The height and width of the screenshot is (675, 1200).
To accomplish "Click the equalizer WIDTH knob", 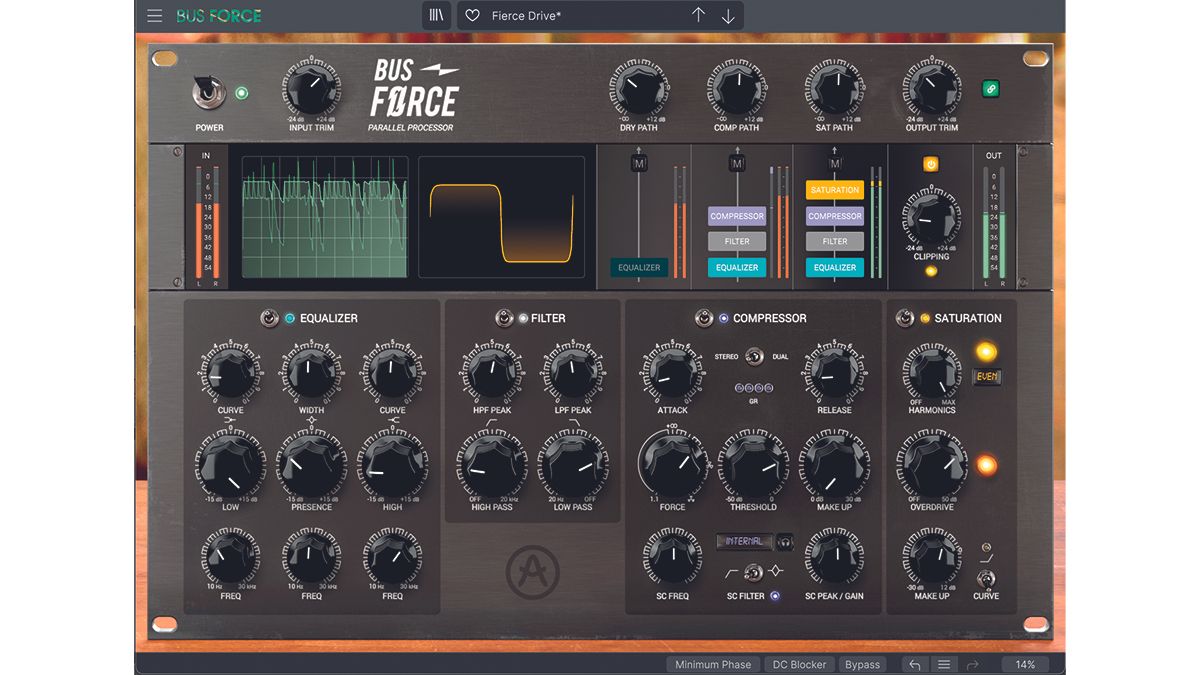I will point(311,372).
